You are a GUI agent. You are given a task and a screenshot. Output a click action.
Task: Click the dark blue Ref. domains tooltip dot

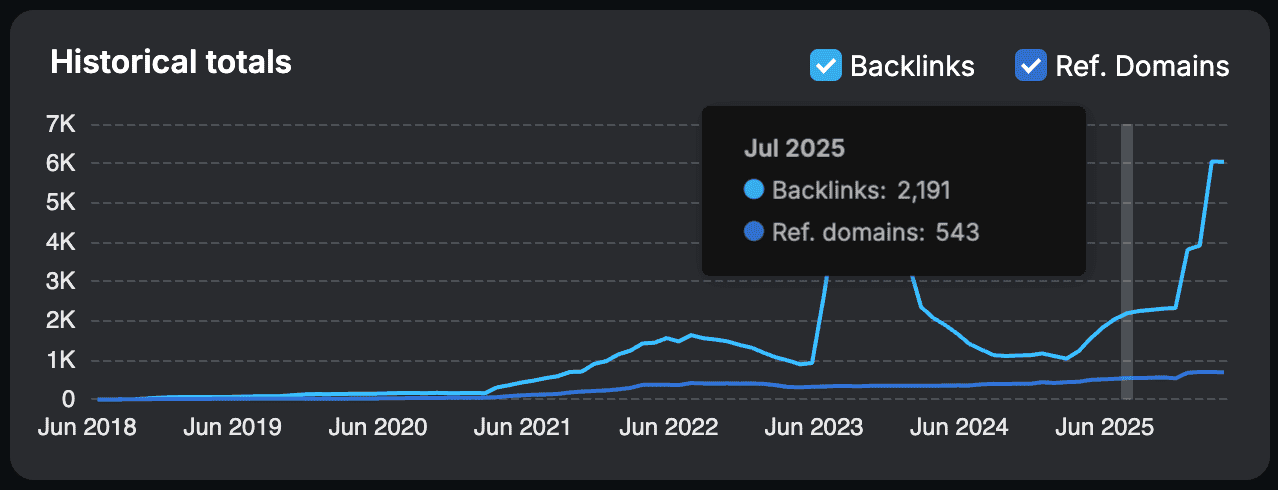pos(754,232)
